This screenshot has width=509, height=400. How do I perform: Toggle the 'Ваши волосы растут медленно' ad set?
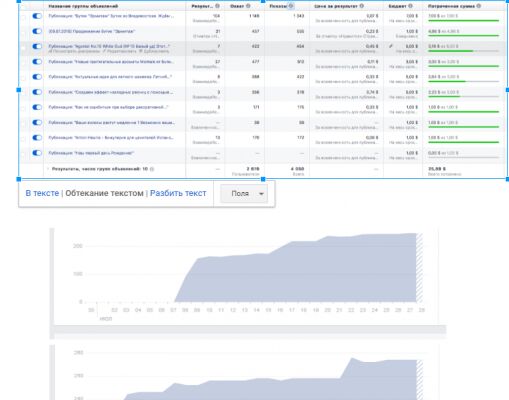(37, 123)
